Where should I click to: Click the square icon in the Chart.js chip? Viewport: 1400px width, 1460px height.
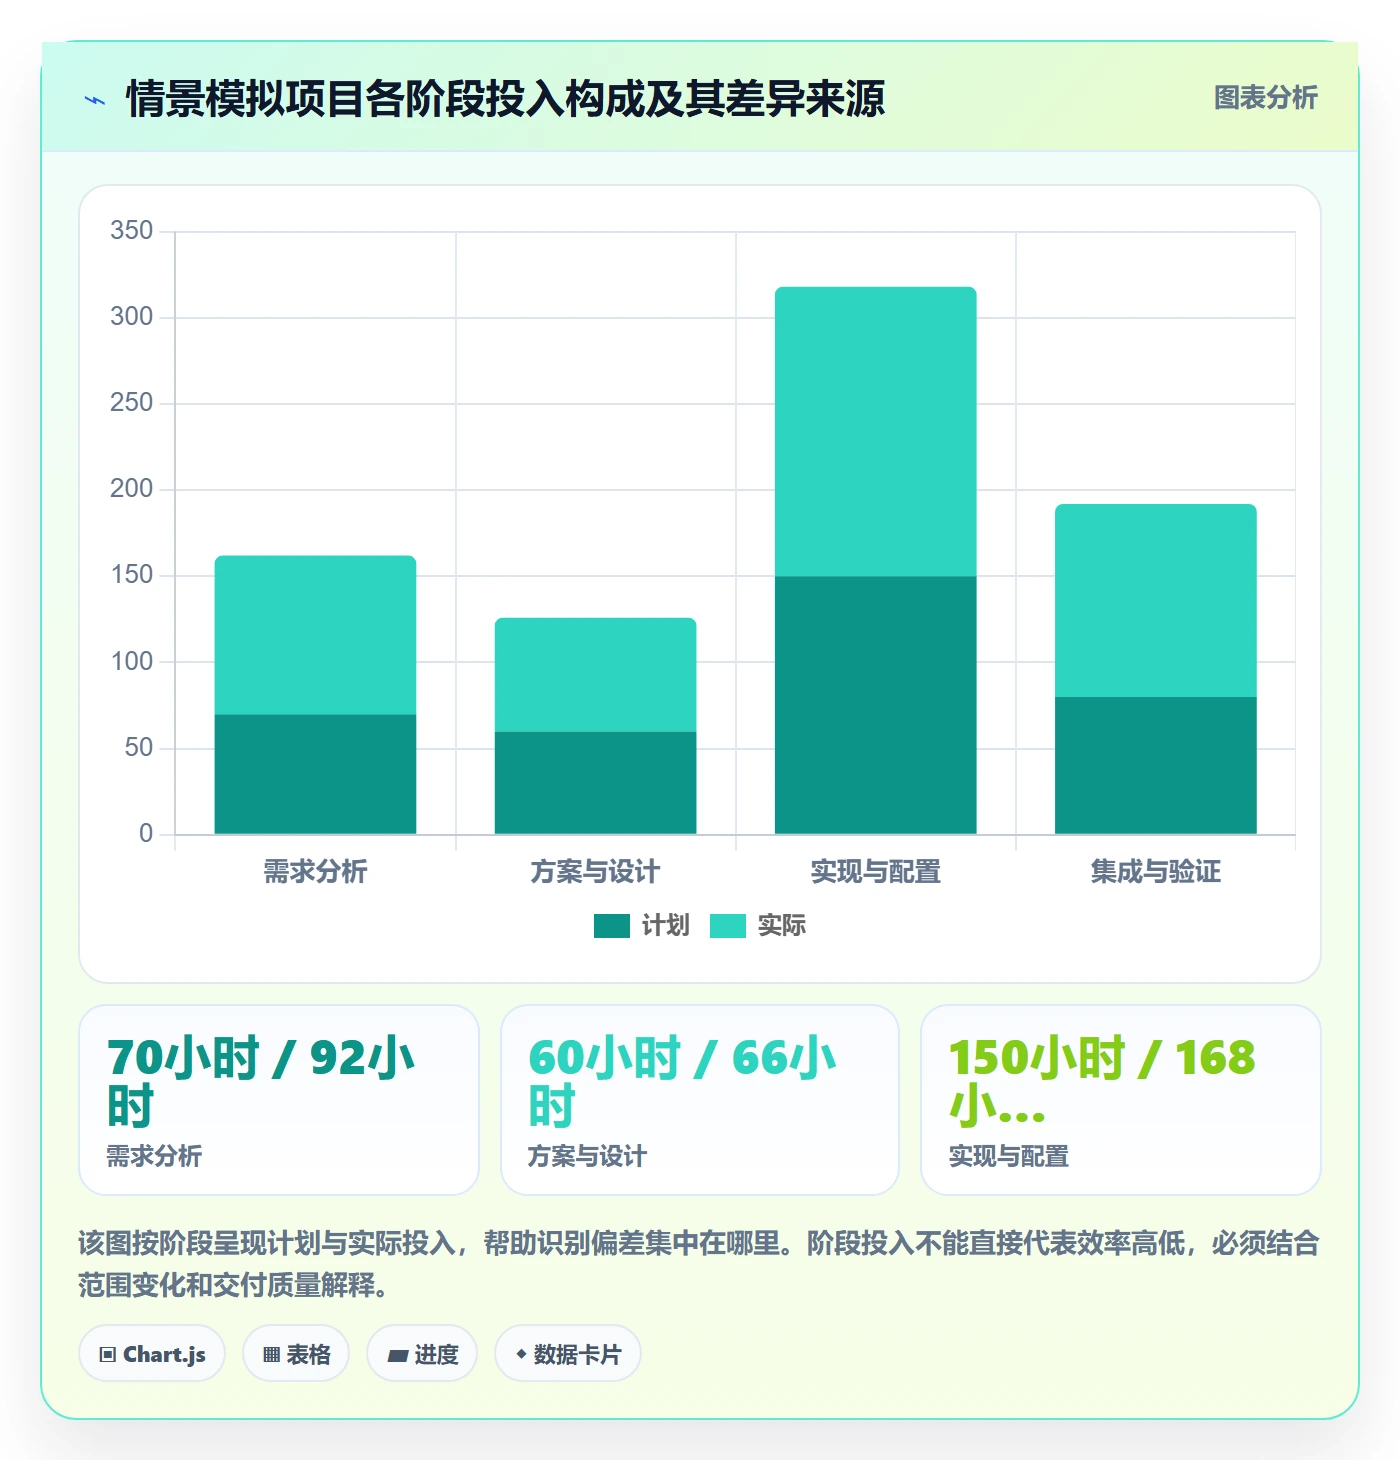point(108,1355)
